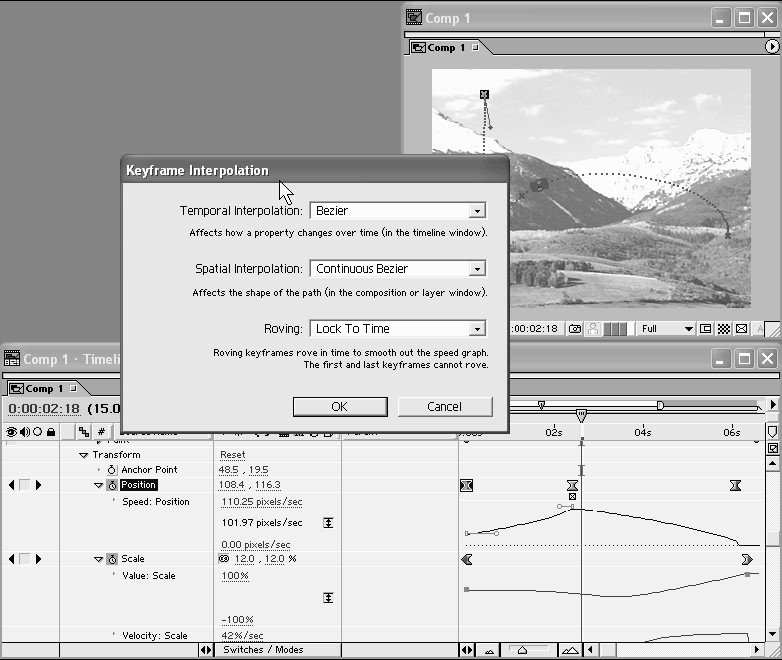Click Cancel in Keyframe Interpolation dialog
The height and width of the screenshot is (660, 782).
444,406
